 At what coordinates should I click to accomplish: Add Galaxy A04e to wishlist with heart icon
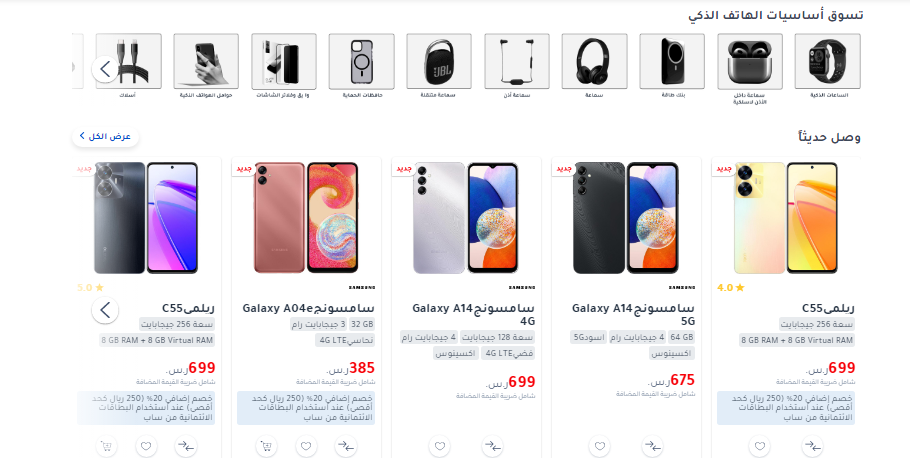tap(306, 446)
